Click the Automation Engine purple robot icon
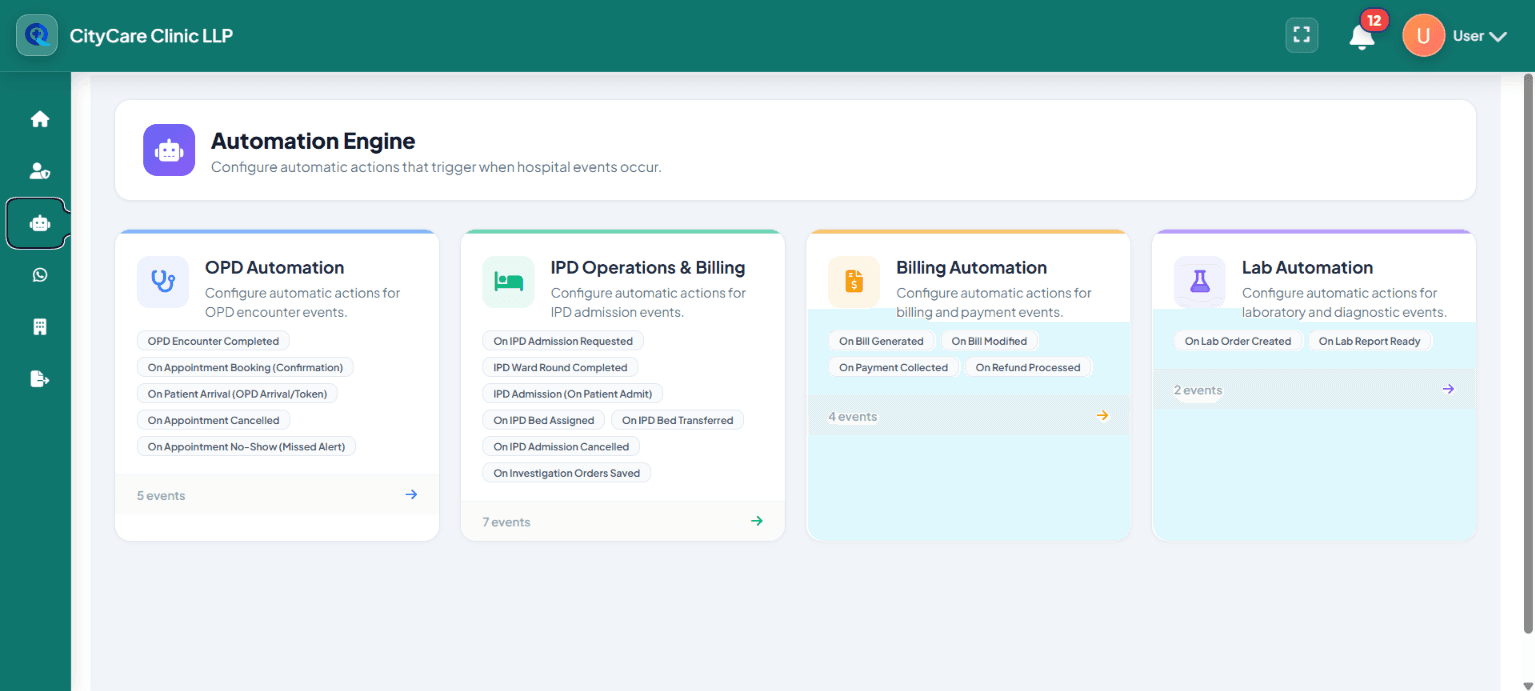The image size is (1535, 691). point(169,150)
